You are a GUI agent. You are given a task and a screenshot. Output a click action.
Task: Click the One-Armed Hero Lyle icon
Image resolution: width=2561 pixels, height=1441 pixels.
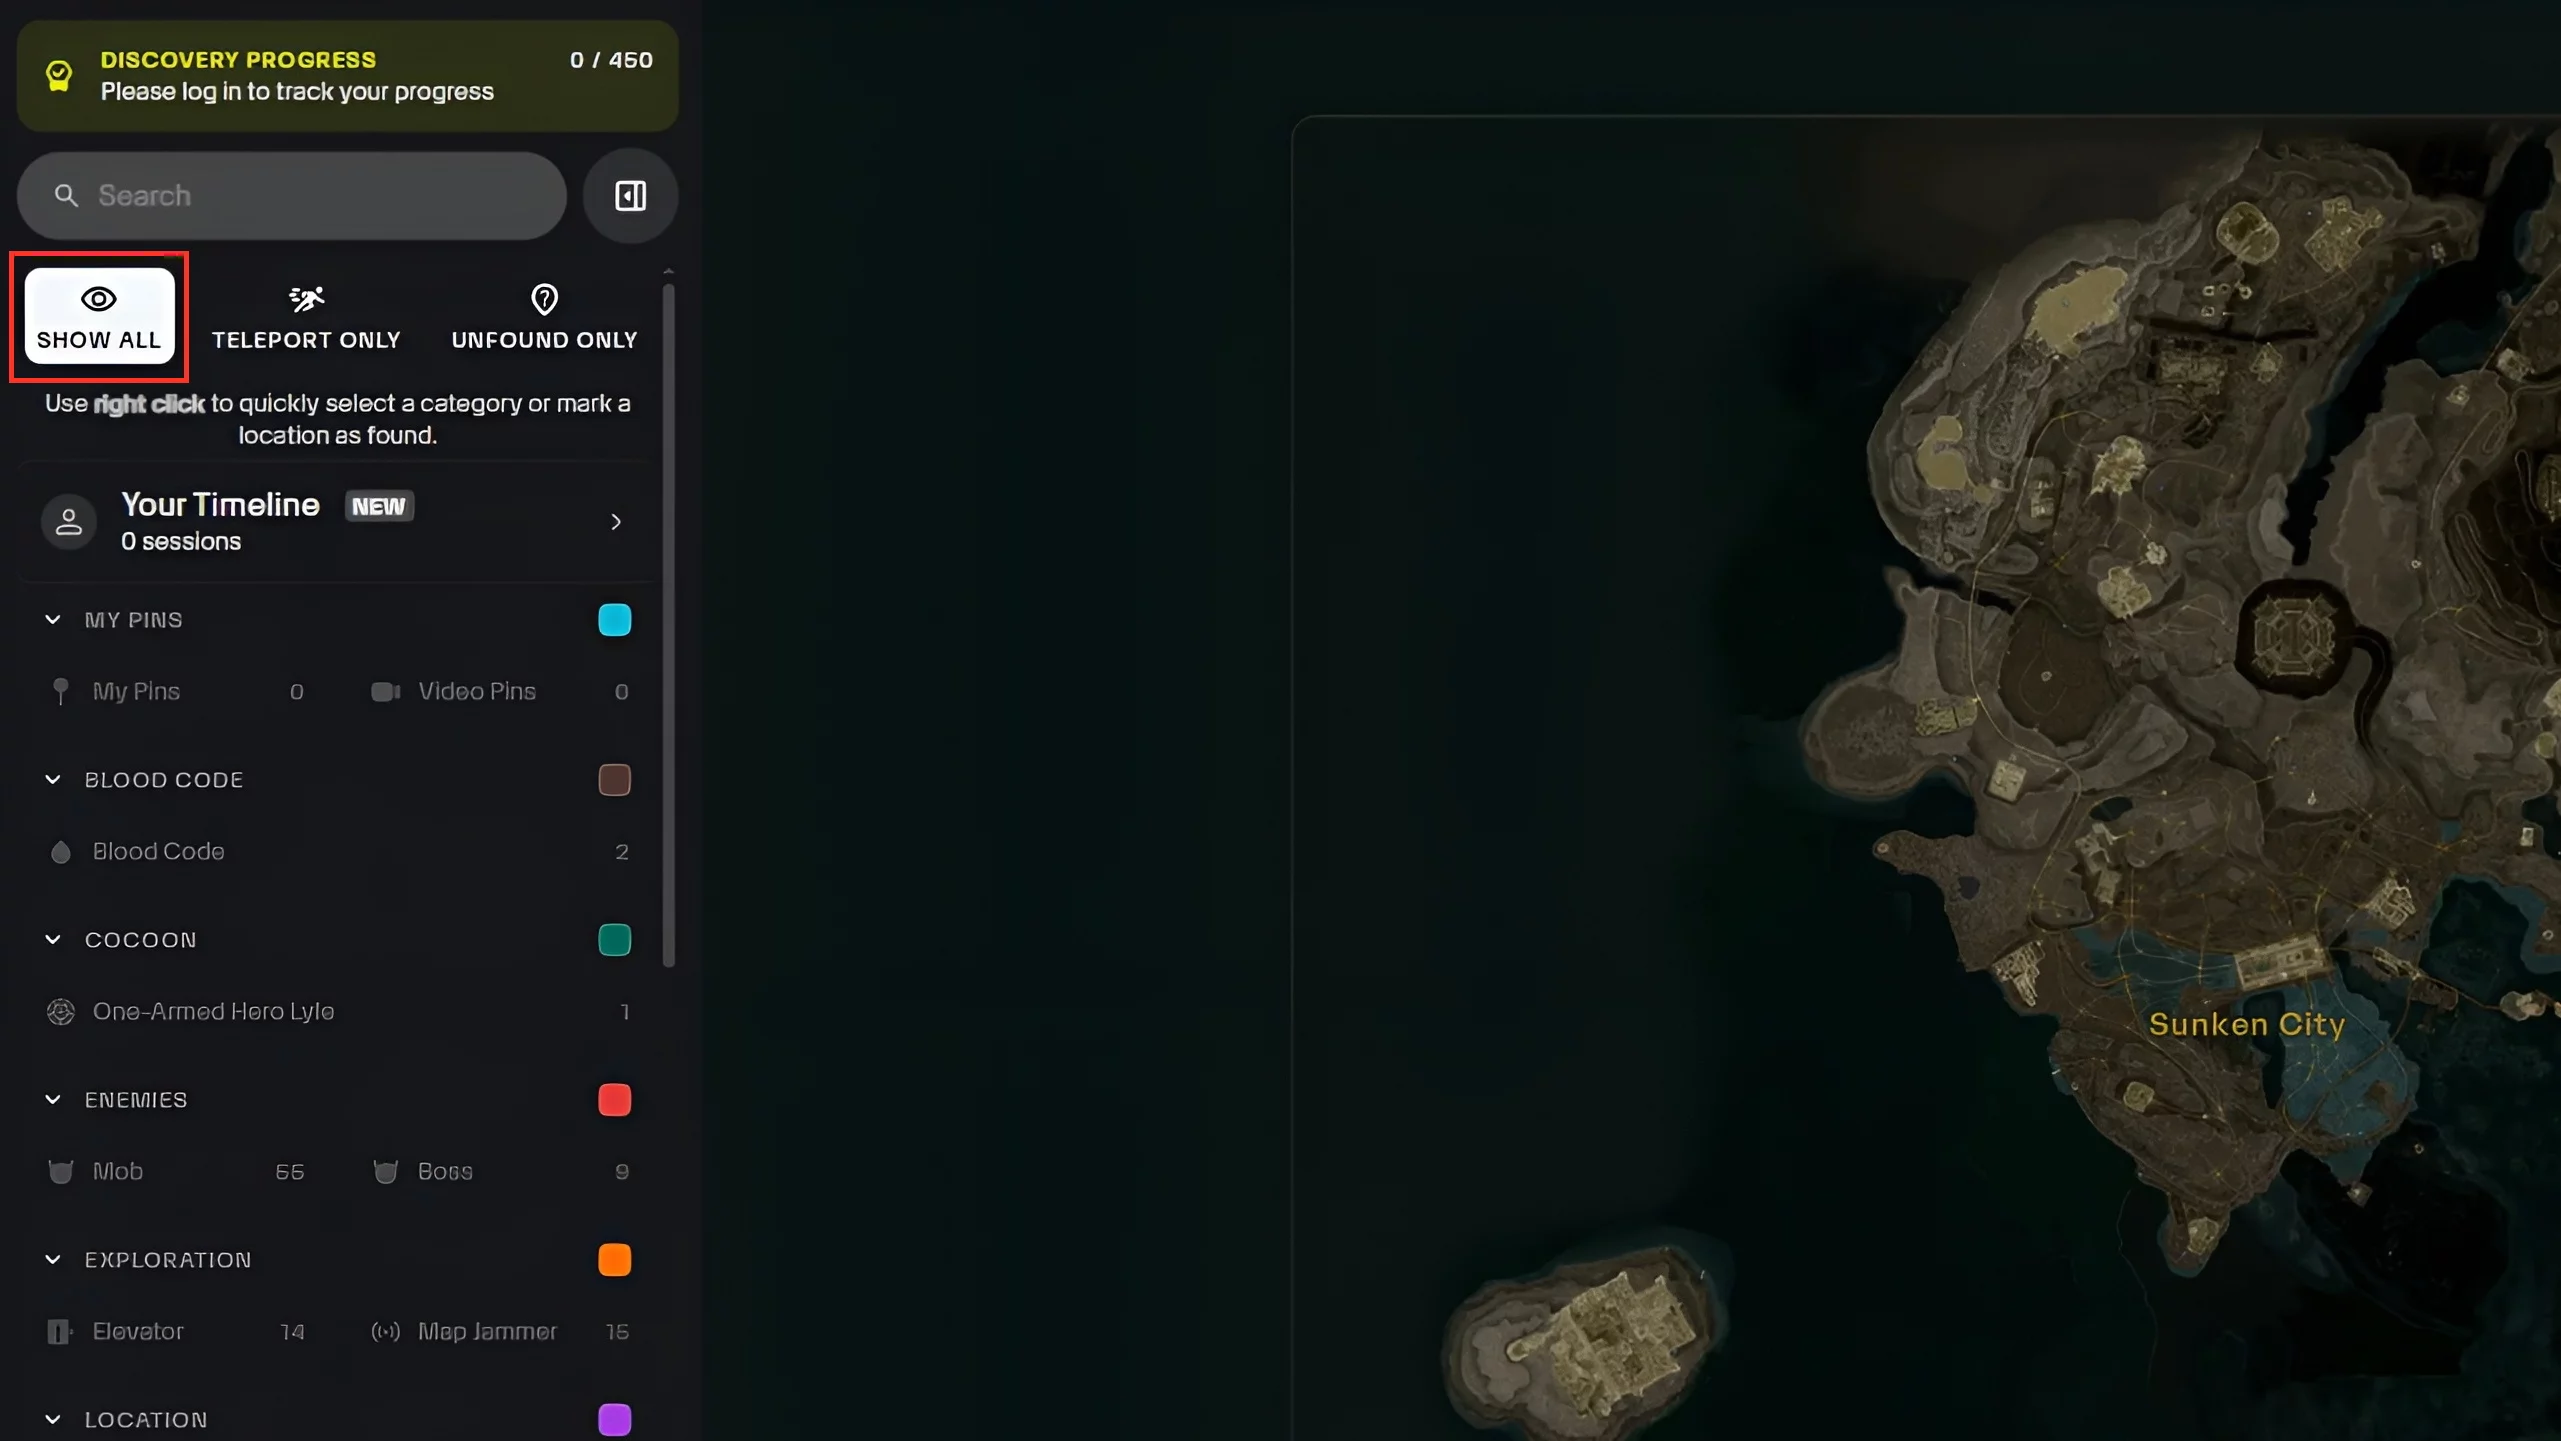pyautogui.click(x=61, y=1012)
